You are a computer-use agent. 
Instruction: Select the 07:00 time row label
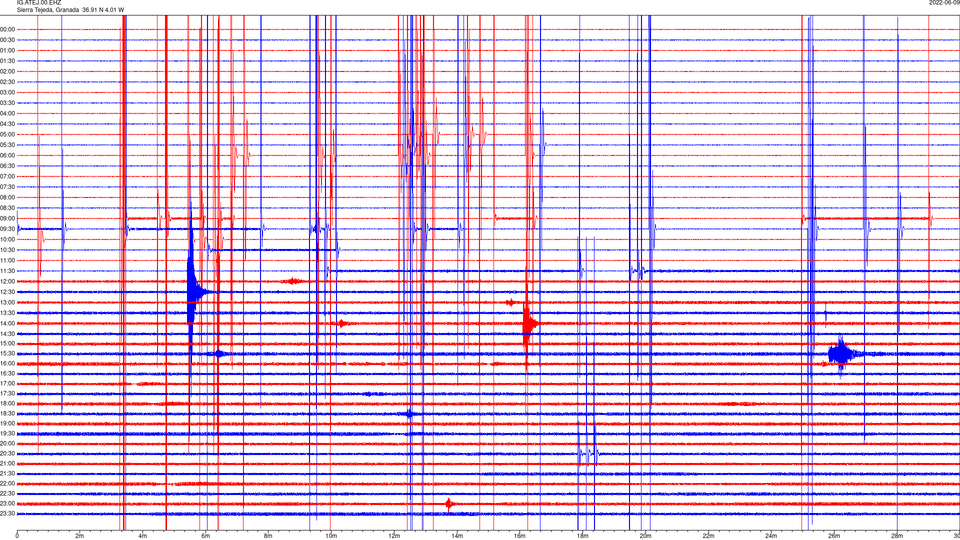pyautogui.click(x=8, y=176)
